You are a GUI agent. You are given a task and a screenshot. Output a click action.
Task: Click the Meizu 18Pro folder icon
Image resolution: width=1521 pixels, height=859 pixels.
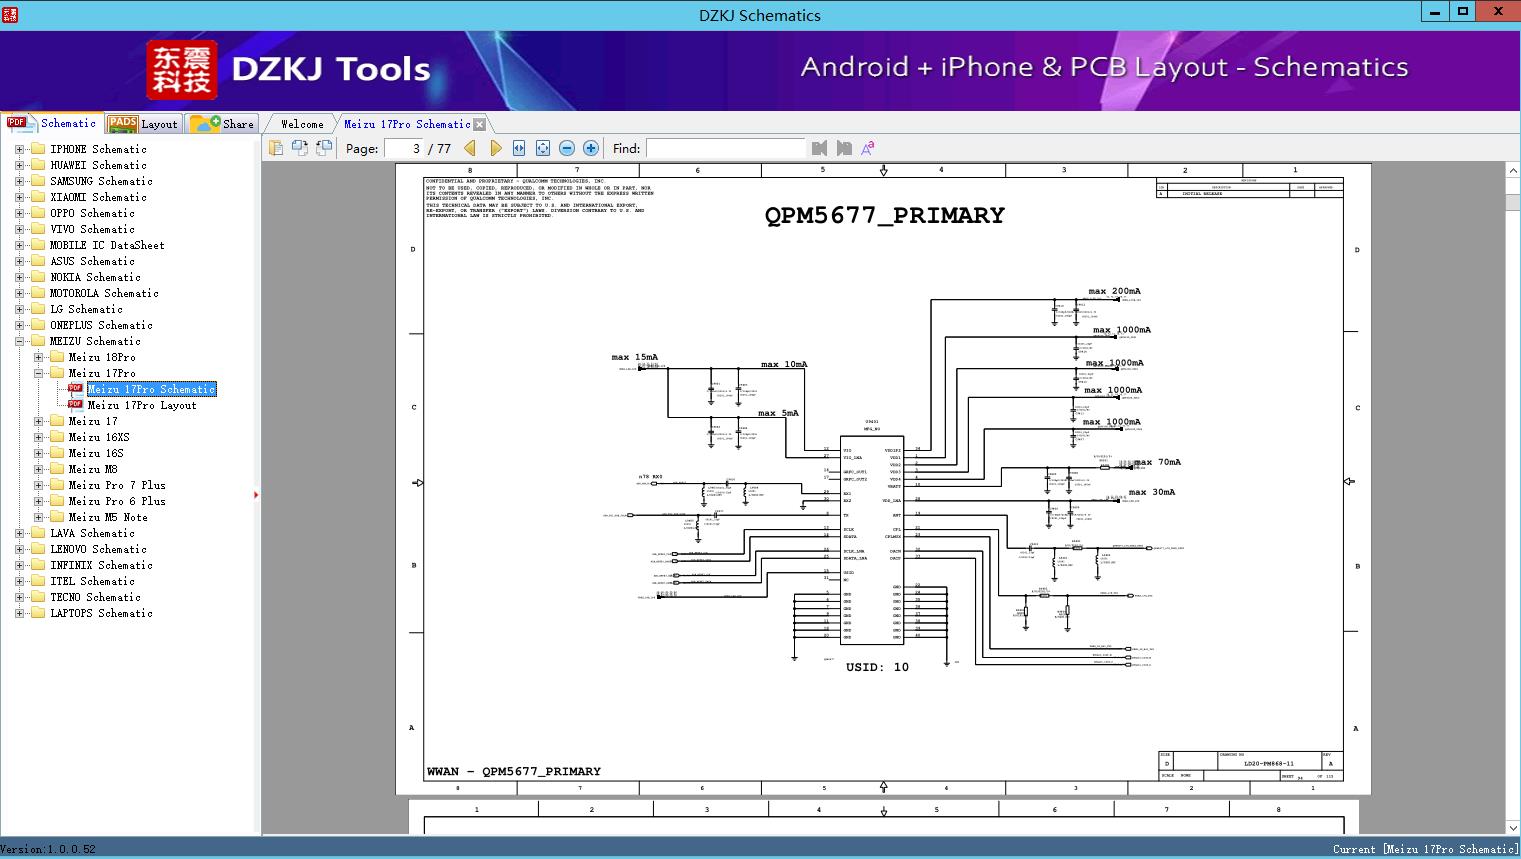(x=57, y=357)
